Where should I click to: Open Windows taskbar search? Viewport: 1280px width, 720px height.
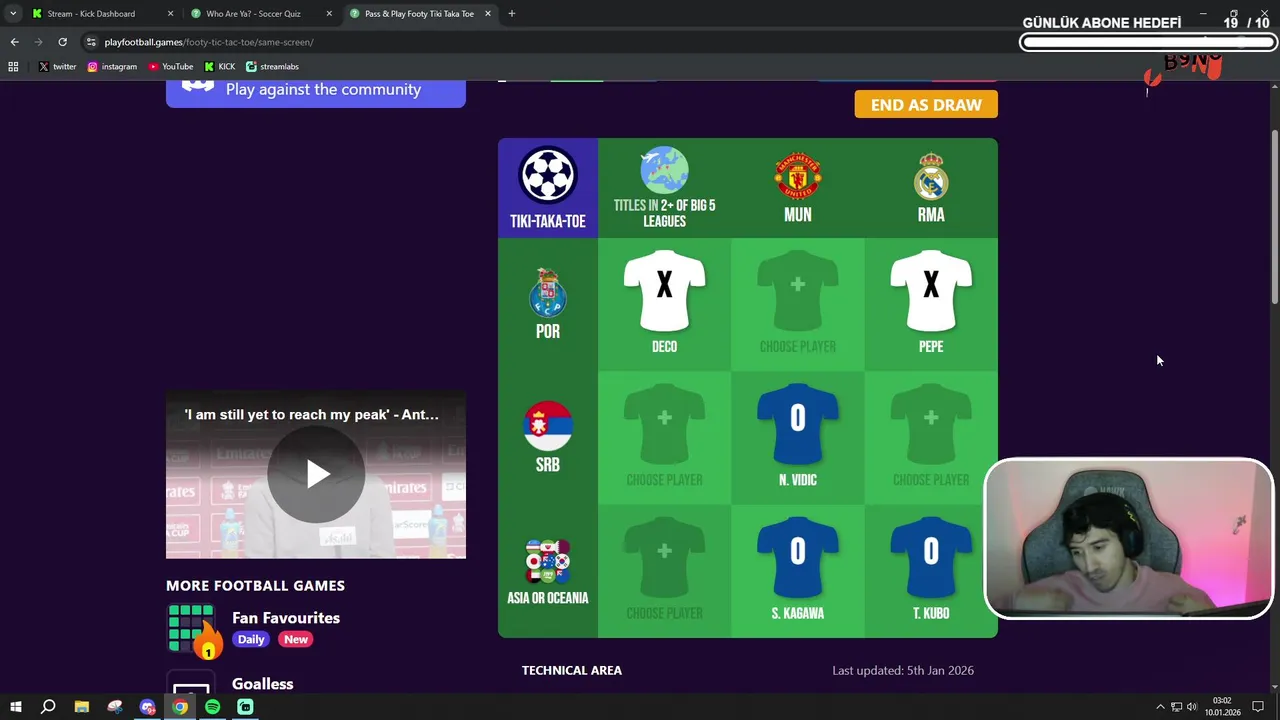point(48,707)
